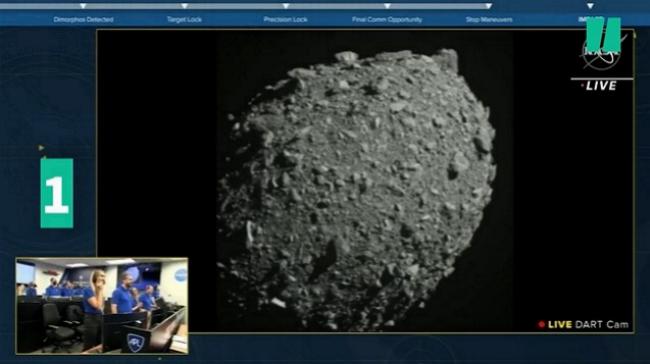
Task: Click the APL shield logo on the podium
Action: (136, 342)
